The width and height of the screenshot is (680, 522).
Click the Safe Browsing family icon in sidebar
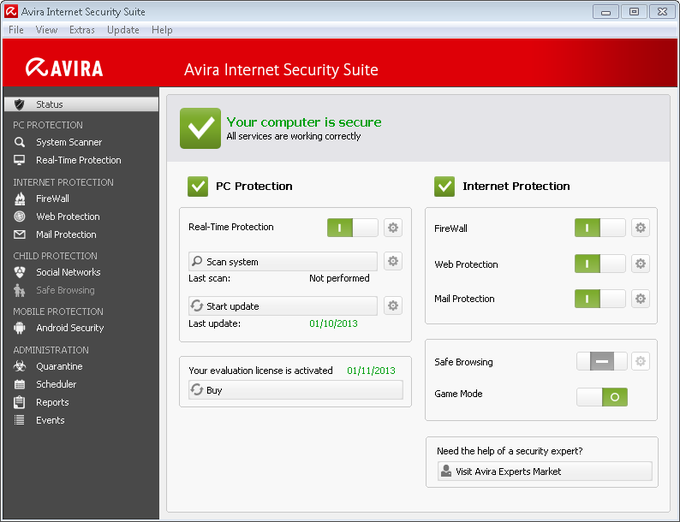coord(19,290)
